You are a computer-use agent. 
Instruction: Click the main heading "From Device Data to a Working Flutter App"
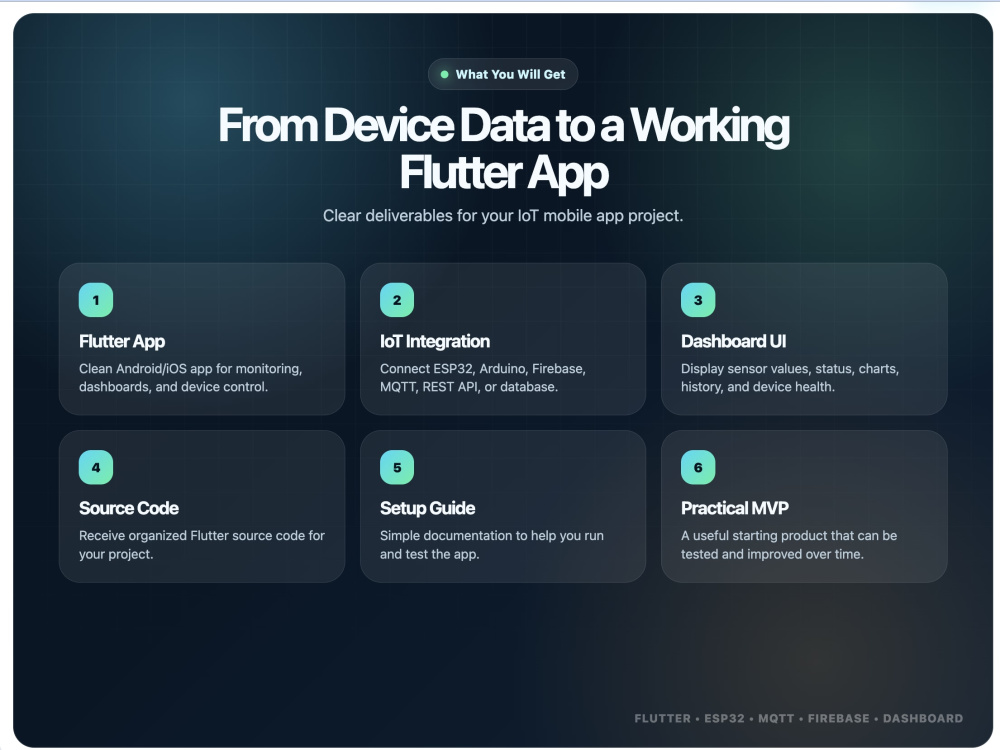[504, 149]
